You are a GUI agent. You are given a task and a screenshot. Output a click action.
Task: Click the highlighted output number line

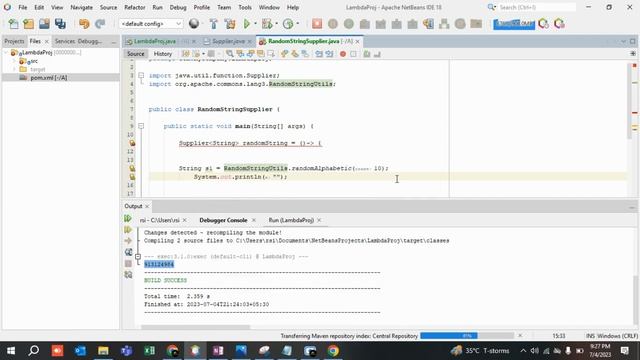click(x=159, y=264)
